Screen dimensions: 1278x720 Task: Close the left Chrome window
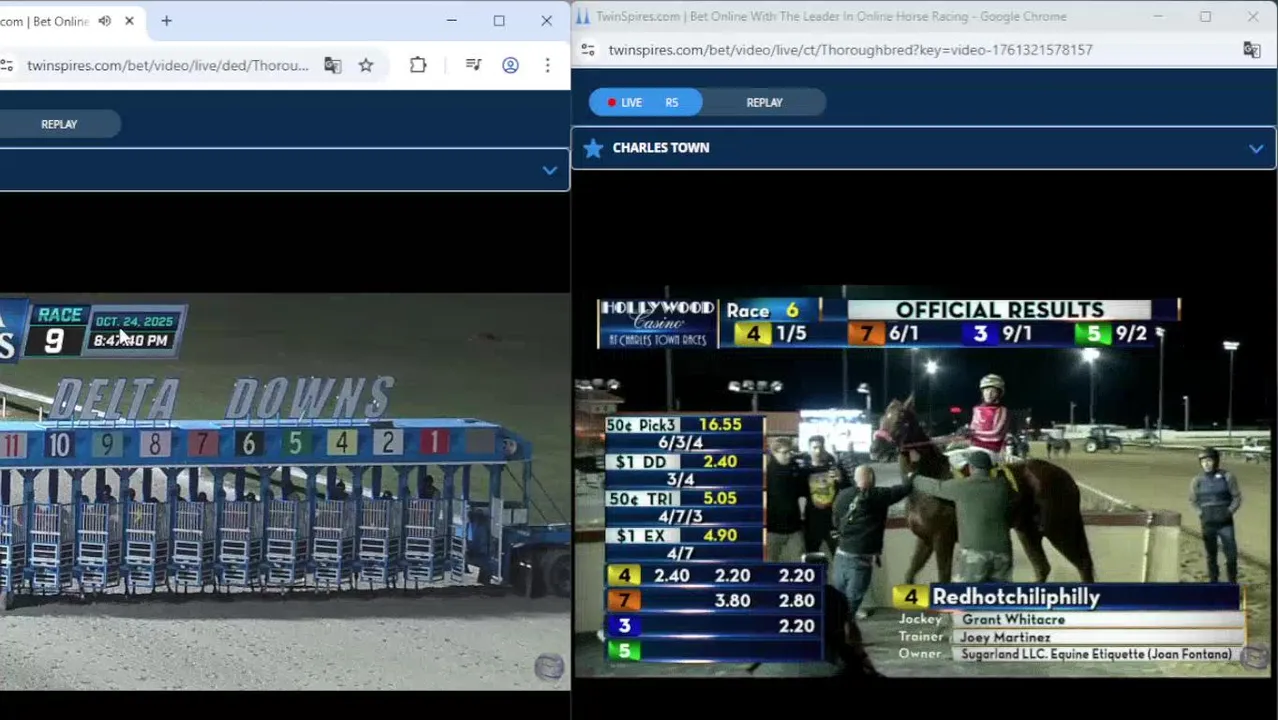[546, 21]
